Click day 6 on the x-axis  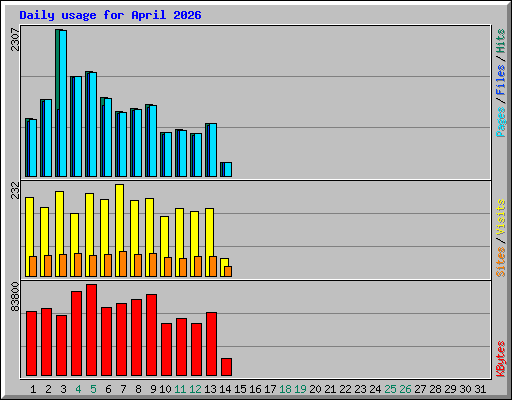click(108, 389)
